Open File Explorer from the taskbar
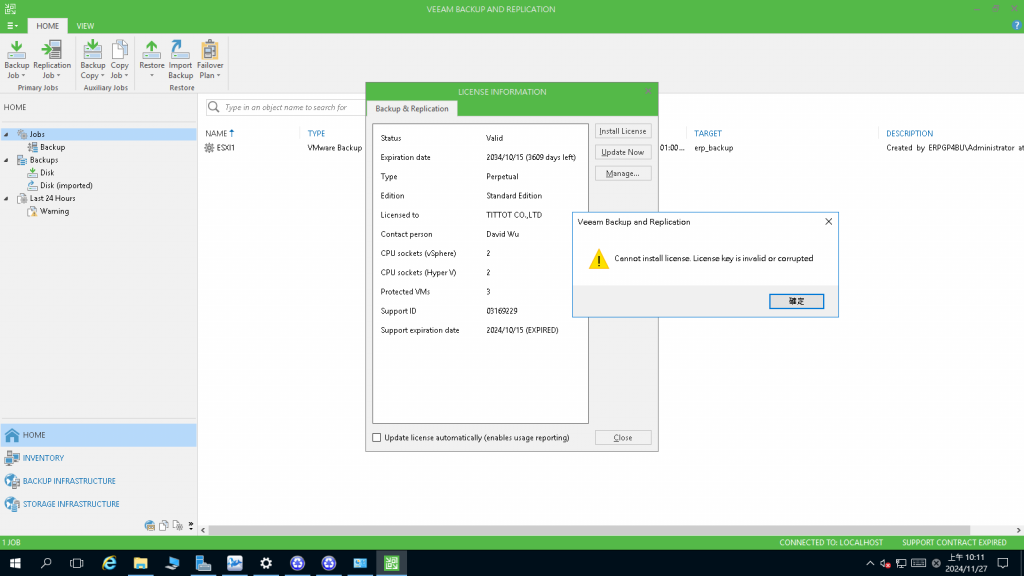The width and height of the screenshot is (1024, 576). [140, 563]
